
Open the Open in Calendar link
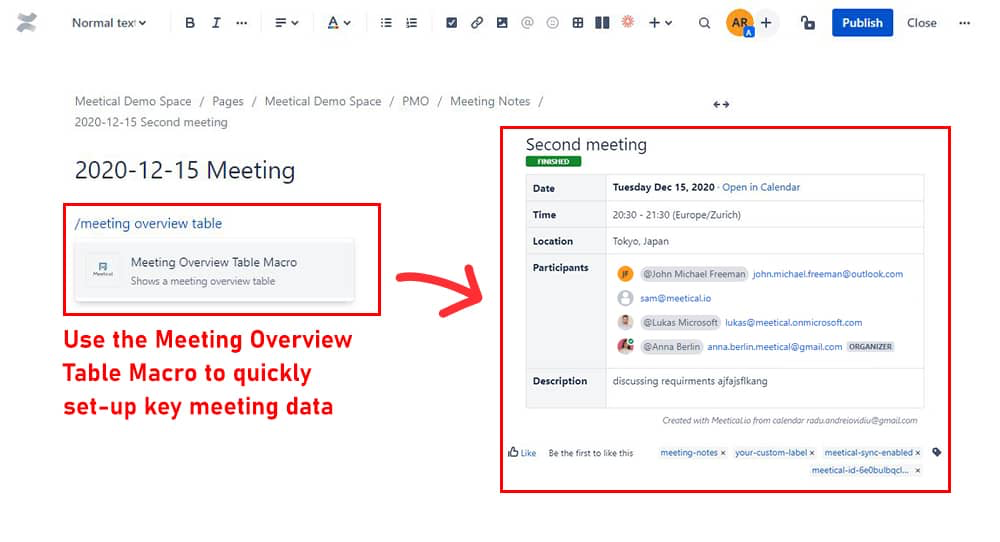[761, 187]
